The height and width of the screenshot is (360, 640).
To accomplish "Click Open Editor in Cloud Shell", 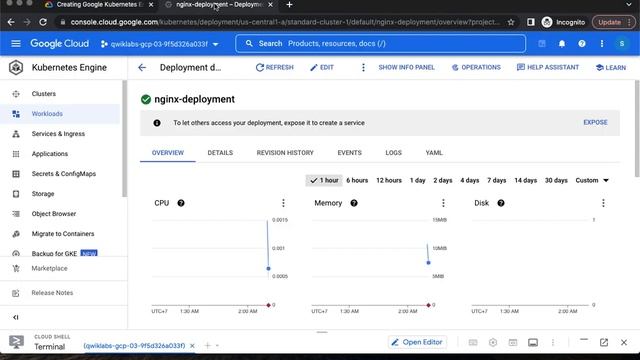I will tap(417, 342).
